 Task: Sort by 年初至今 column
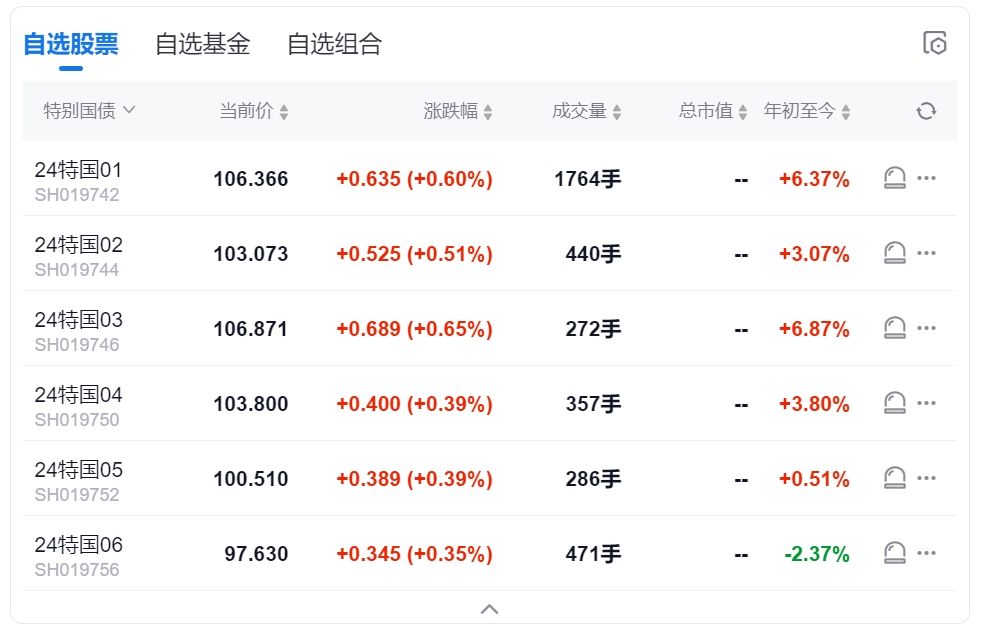pyautogui.click(x=807, y=111)
